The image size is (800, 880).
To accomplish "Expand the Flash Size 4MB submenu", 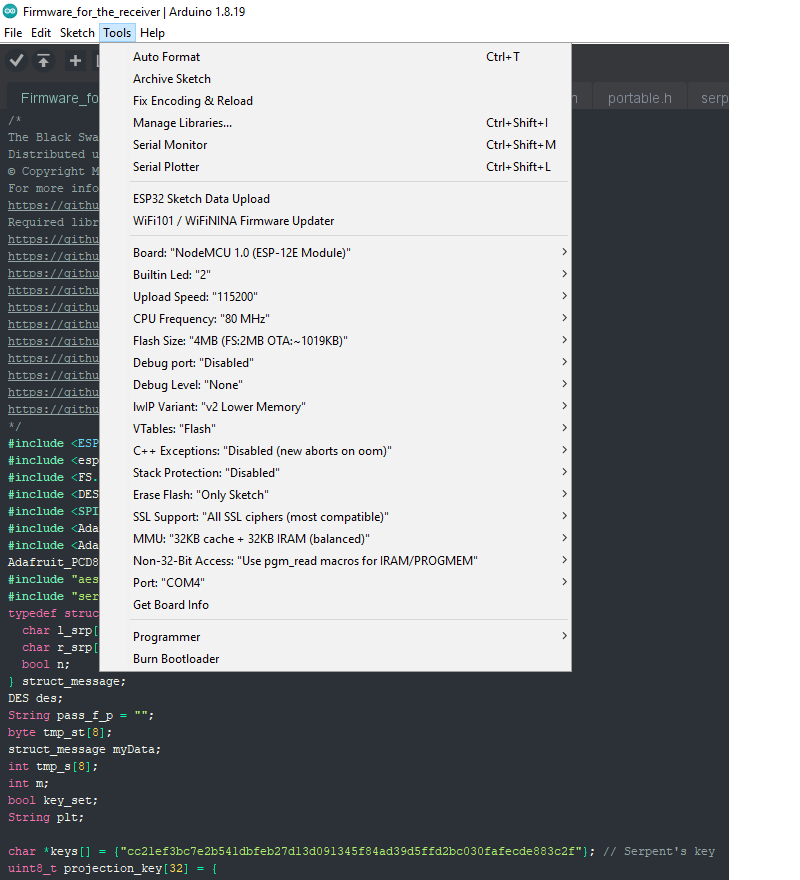I will [x=335, y=341].
